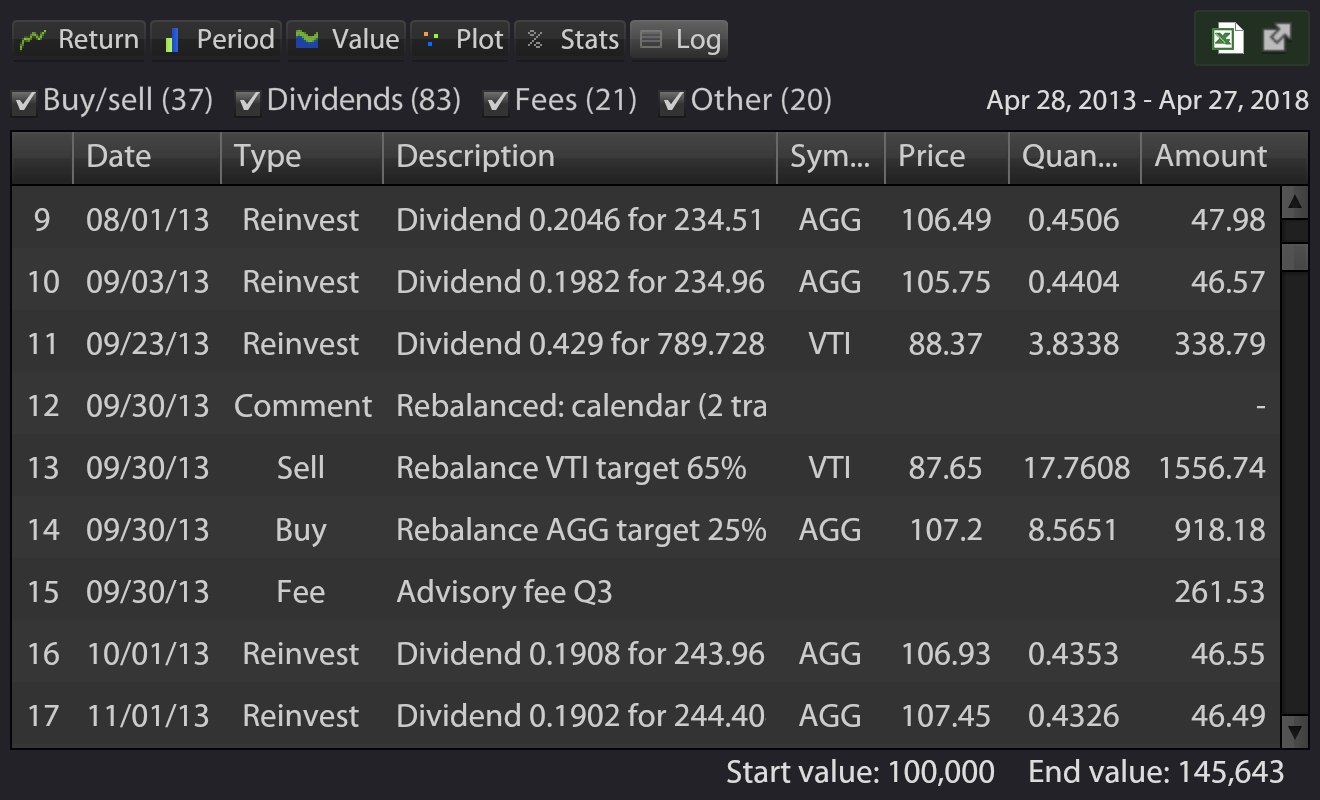
Task: Click Rebalance VTI target 65% description
Action: click(571, 468)
